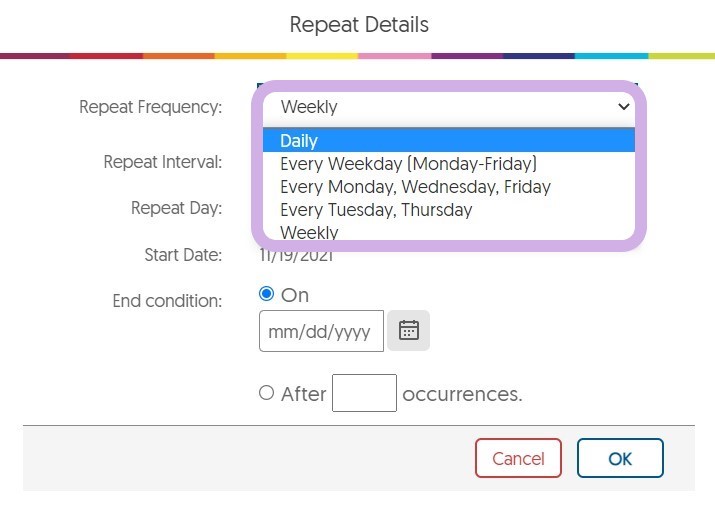This screenshot has width=715, height=530.
Task: Click the Repeat Frequency dropdown chevron arrow
Action: pos(624,106)
